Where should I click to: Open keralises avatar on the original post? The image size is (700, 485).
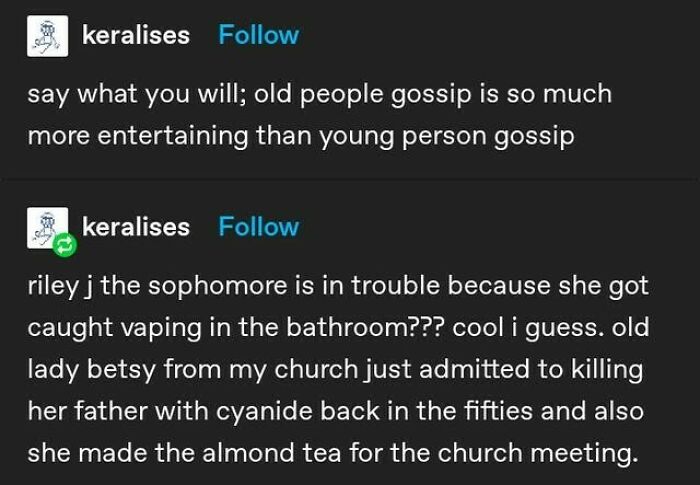pos(47,36)
